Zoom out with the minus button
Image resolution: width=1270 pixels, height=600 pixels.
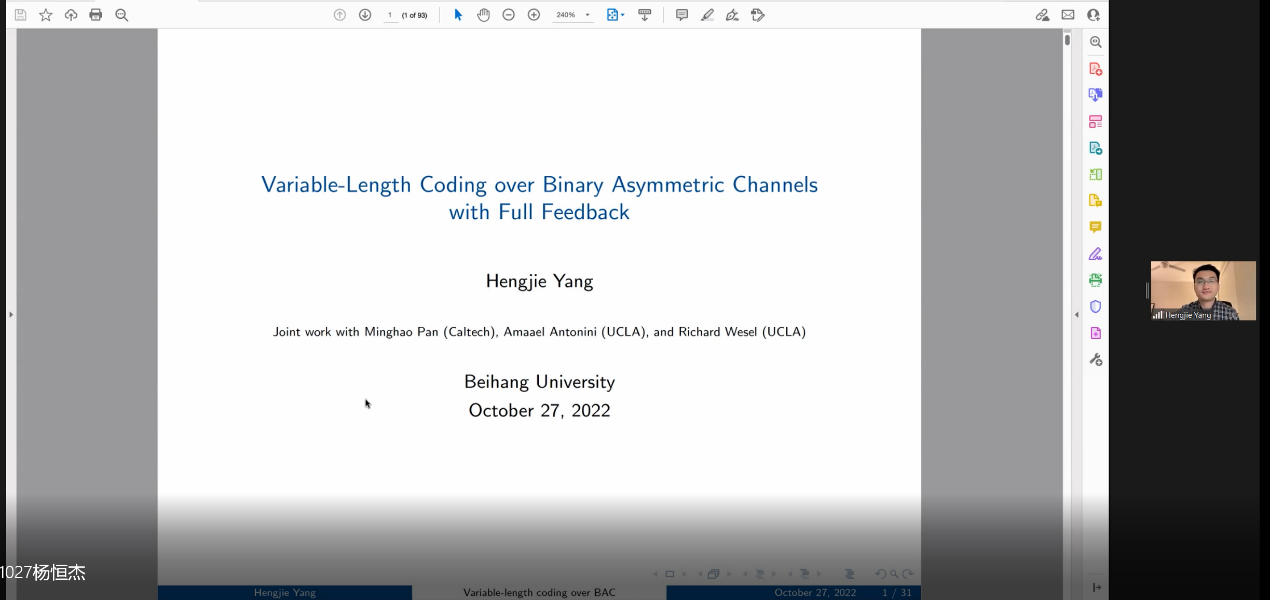(508, 15)
